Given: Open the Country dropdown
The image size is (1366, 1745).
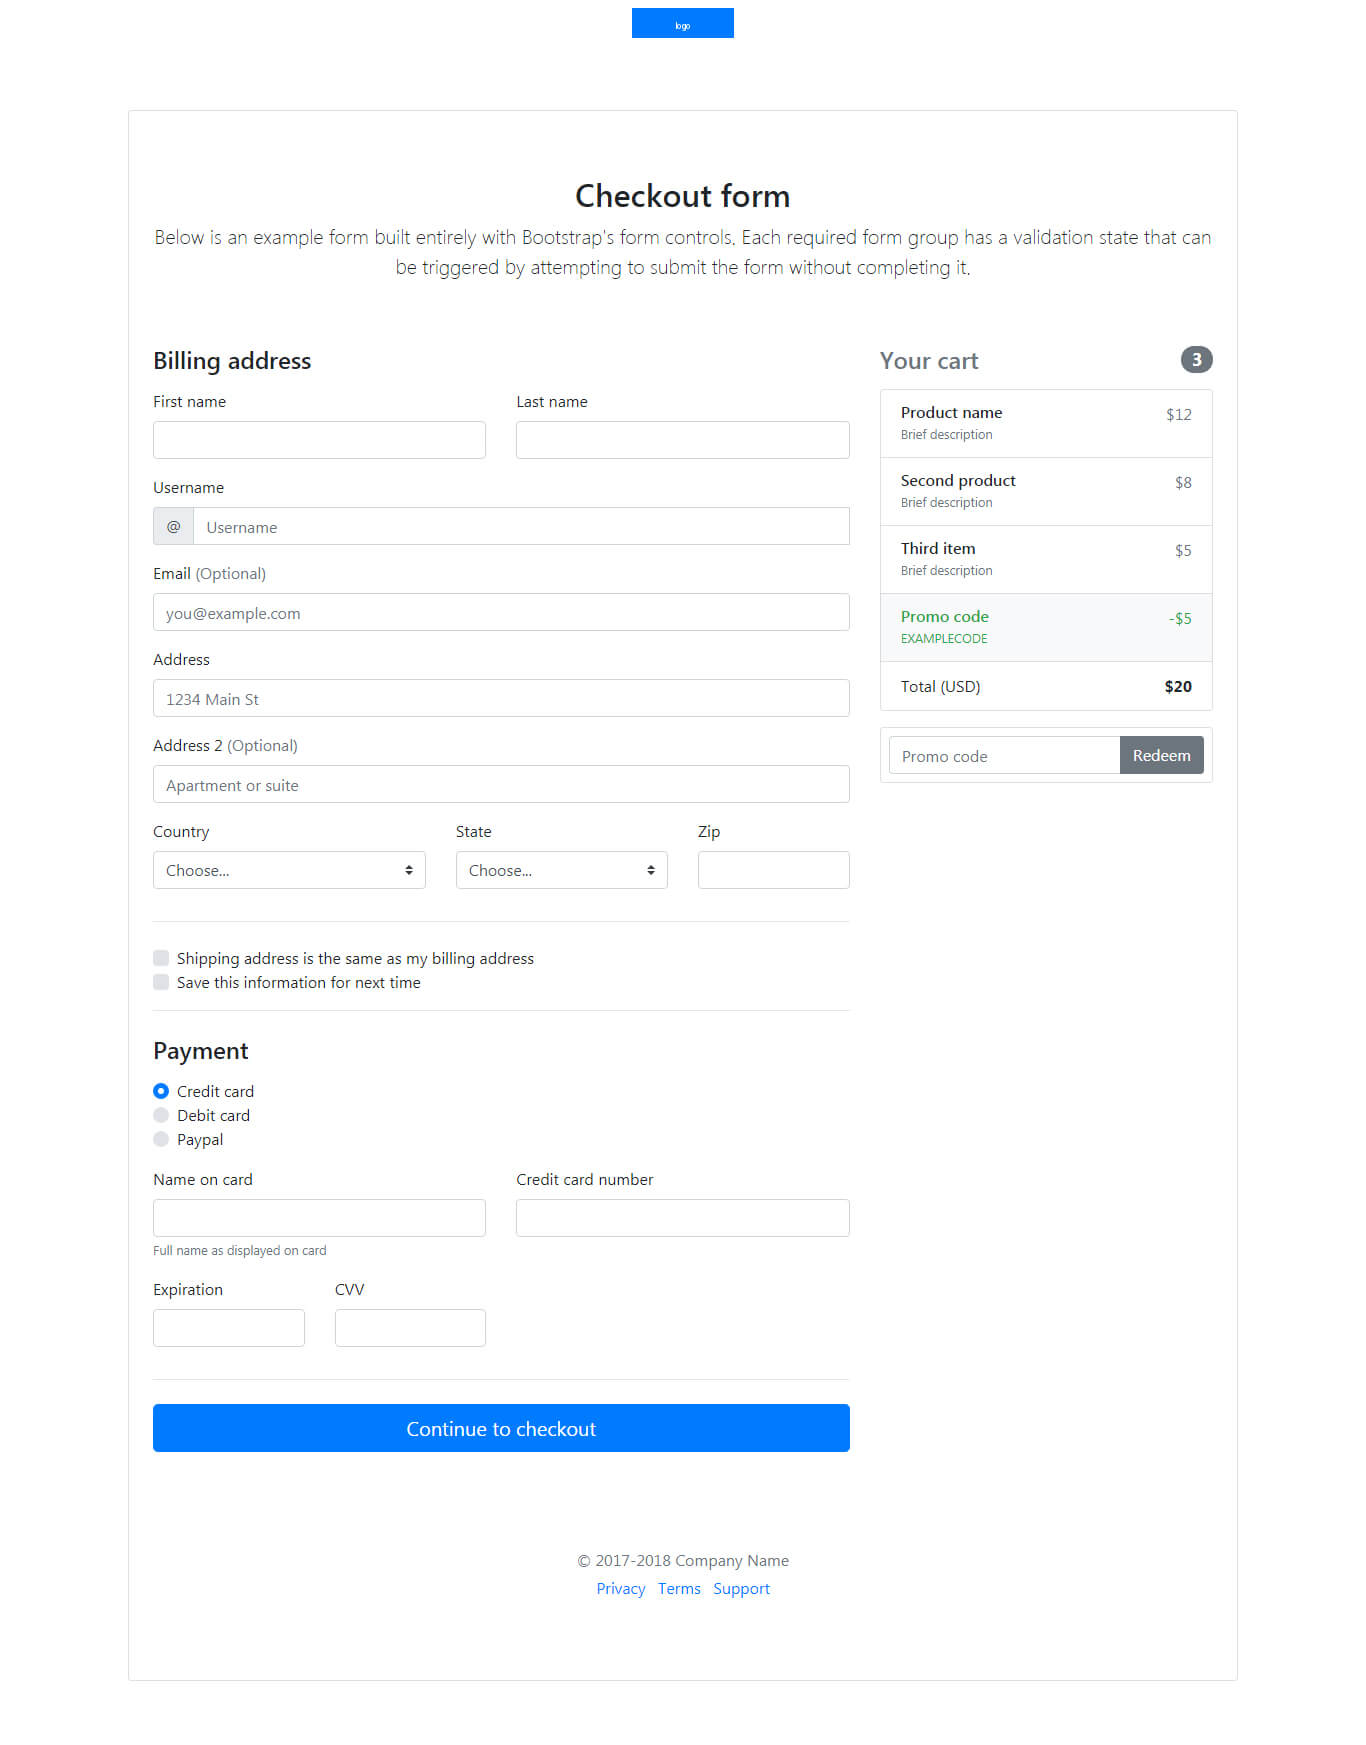Looking at the screenshot, I should [289, 870].
